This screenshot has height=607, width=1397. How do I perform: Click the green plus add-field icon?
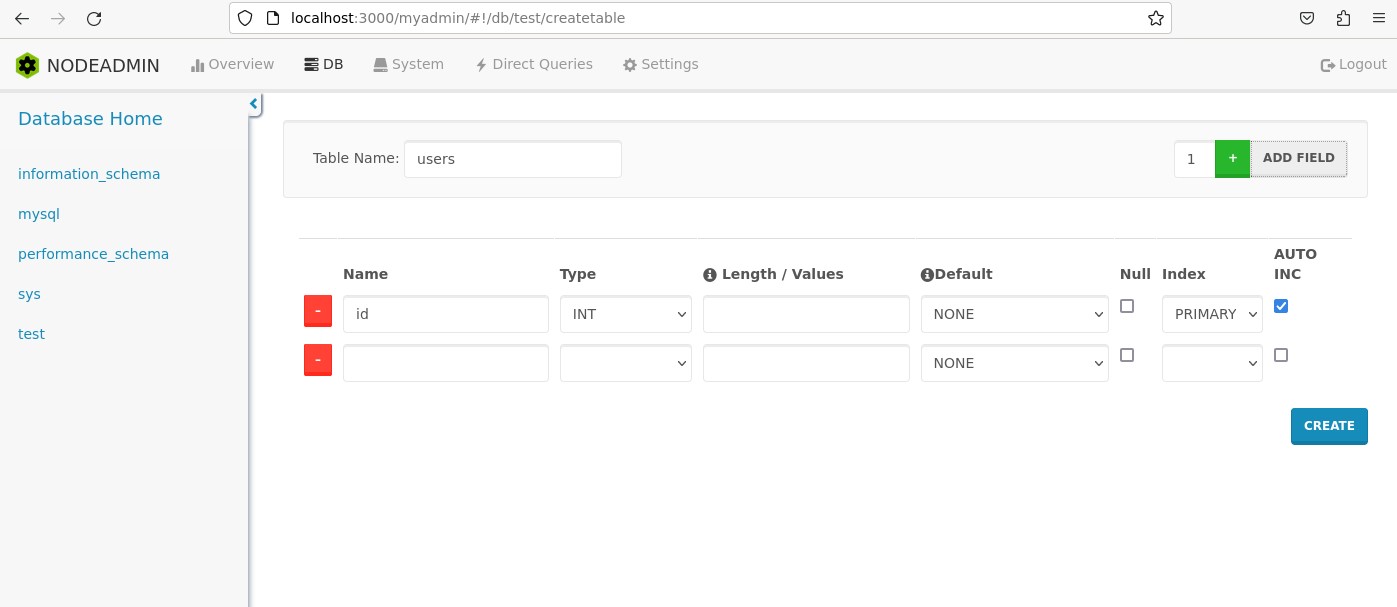[x=1232, y=158]
